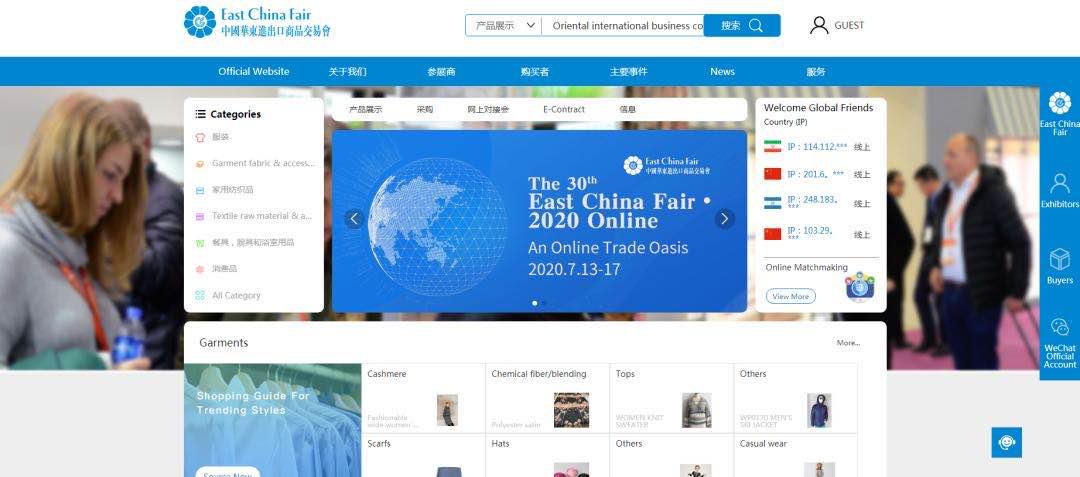Viewport: 1080px width, 477px height.
Task: Click the Iran flag next to IP 114.112
Action: (773, 147)
